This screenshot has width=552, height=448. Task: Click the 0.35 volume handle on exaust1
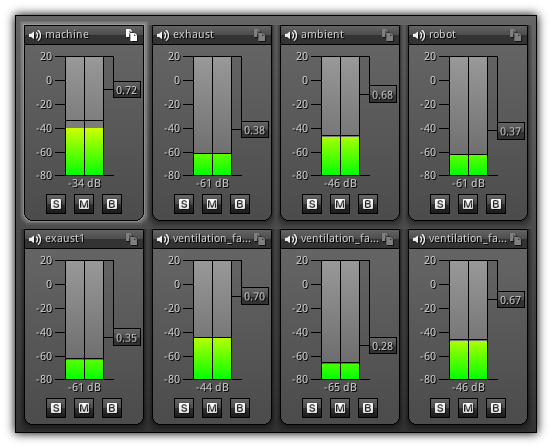(x=127, y=337)
